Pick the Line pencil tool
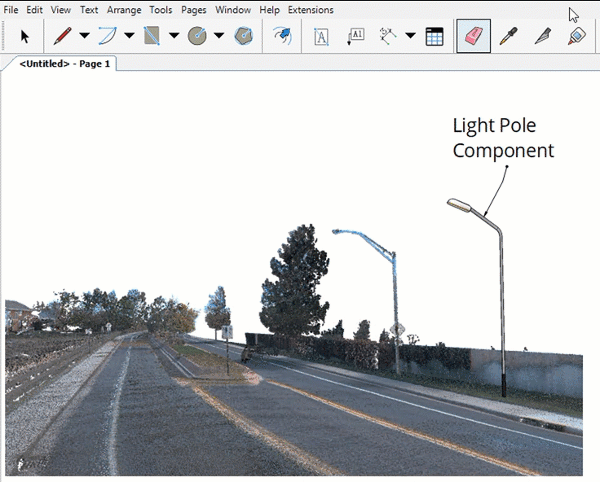600x482 pixels. click(x=62, y=36)
